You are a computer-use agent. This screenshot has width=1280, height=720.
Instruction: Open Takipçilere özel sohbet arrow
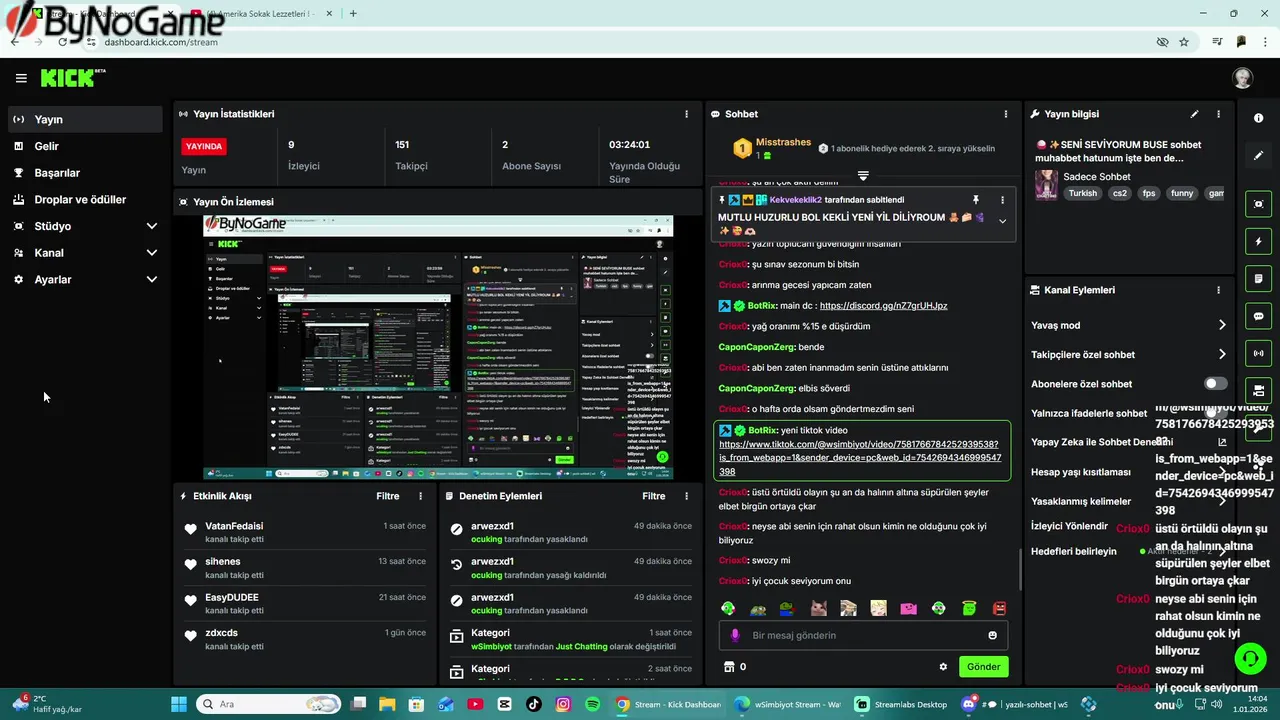(1221, 354)
